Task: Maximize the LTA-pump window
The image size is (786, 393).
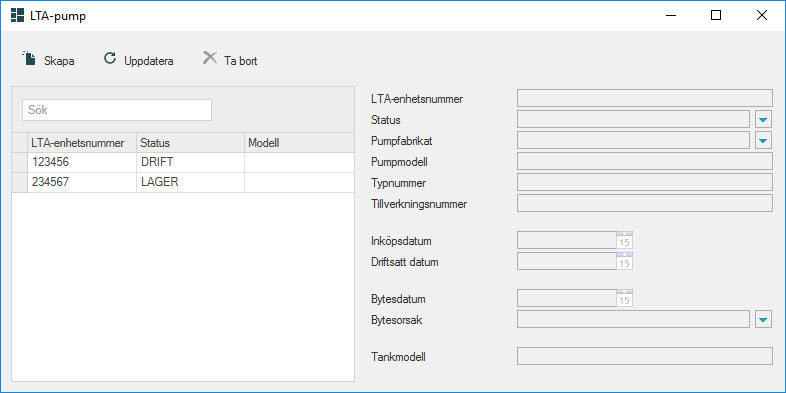Action: (x=716, y=16)
